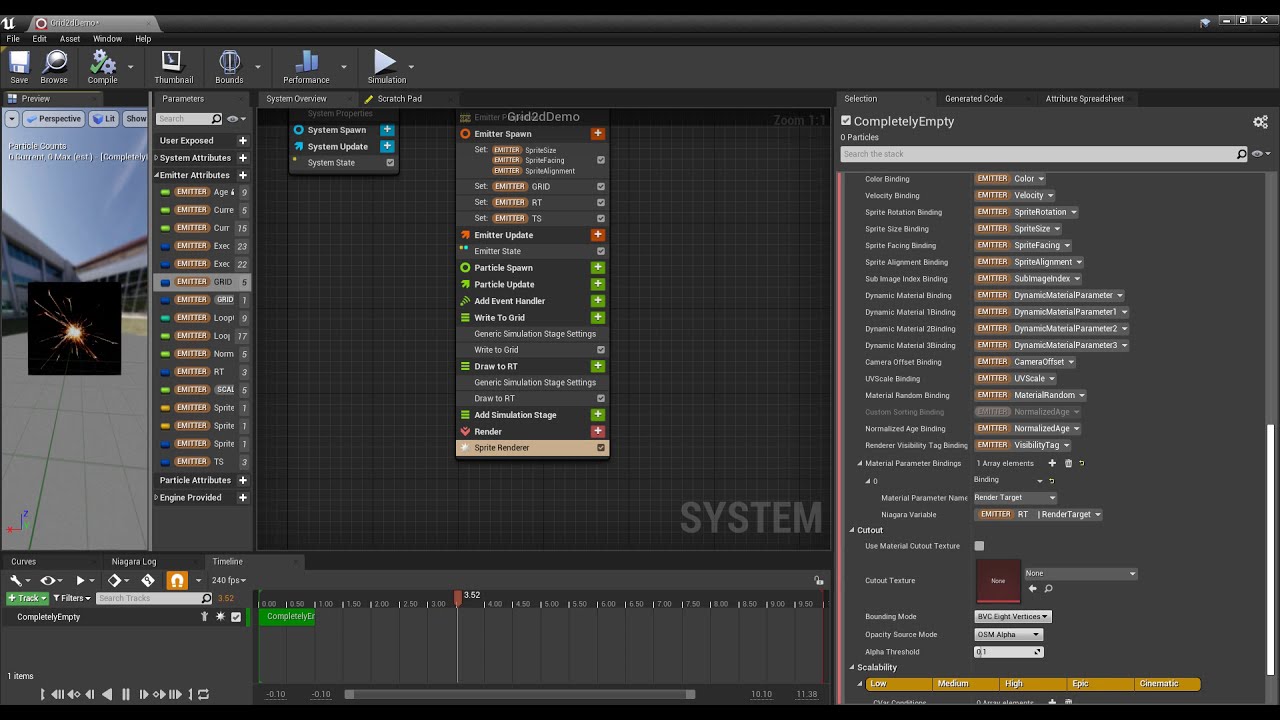The width and height of the screenshot is (1280, 720).
Task: Toggle the Bounds toolbar icon
Action: point(229,66)
